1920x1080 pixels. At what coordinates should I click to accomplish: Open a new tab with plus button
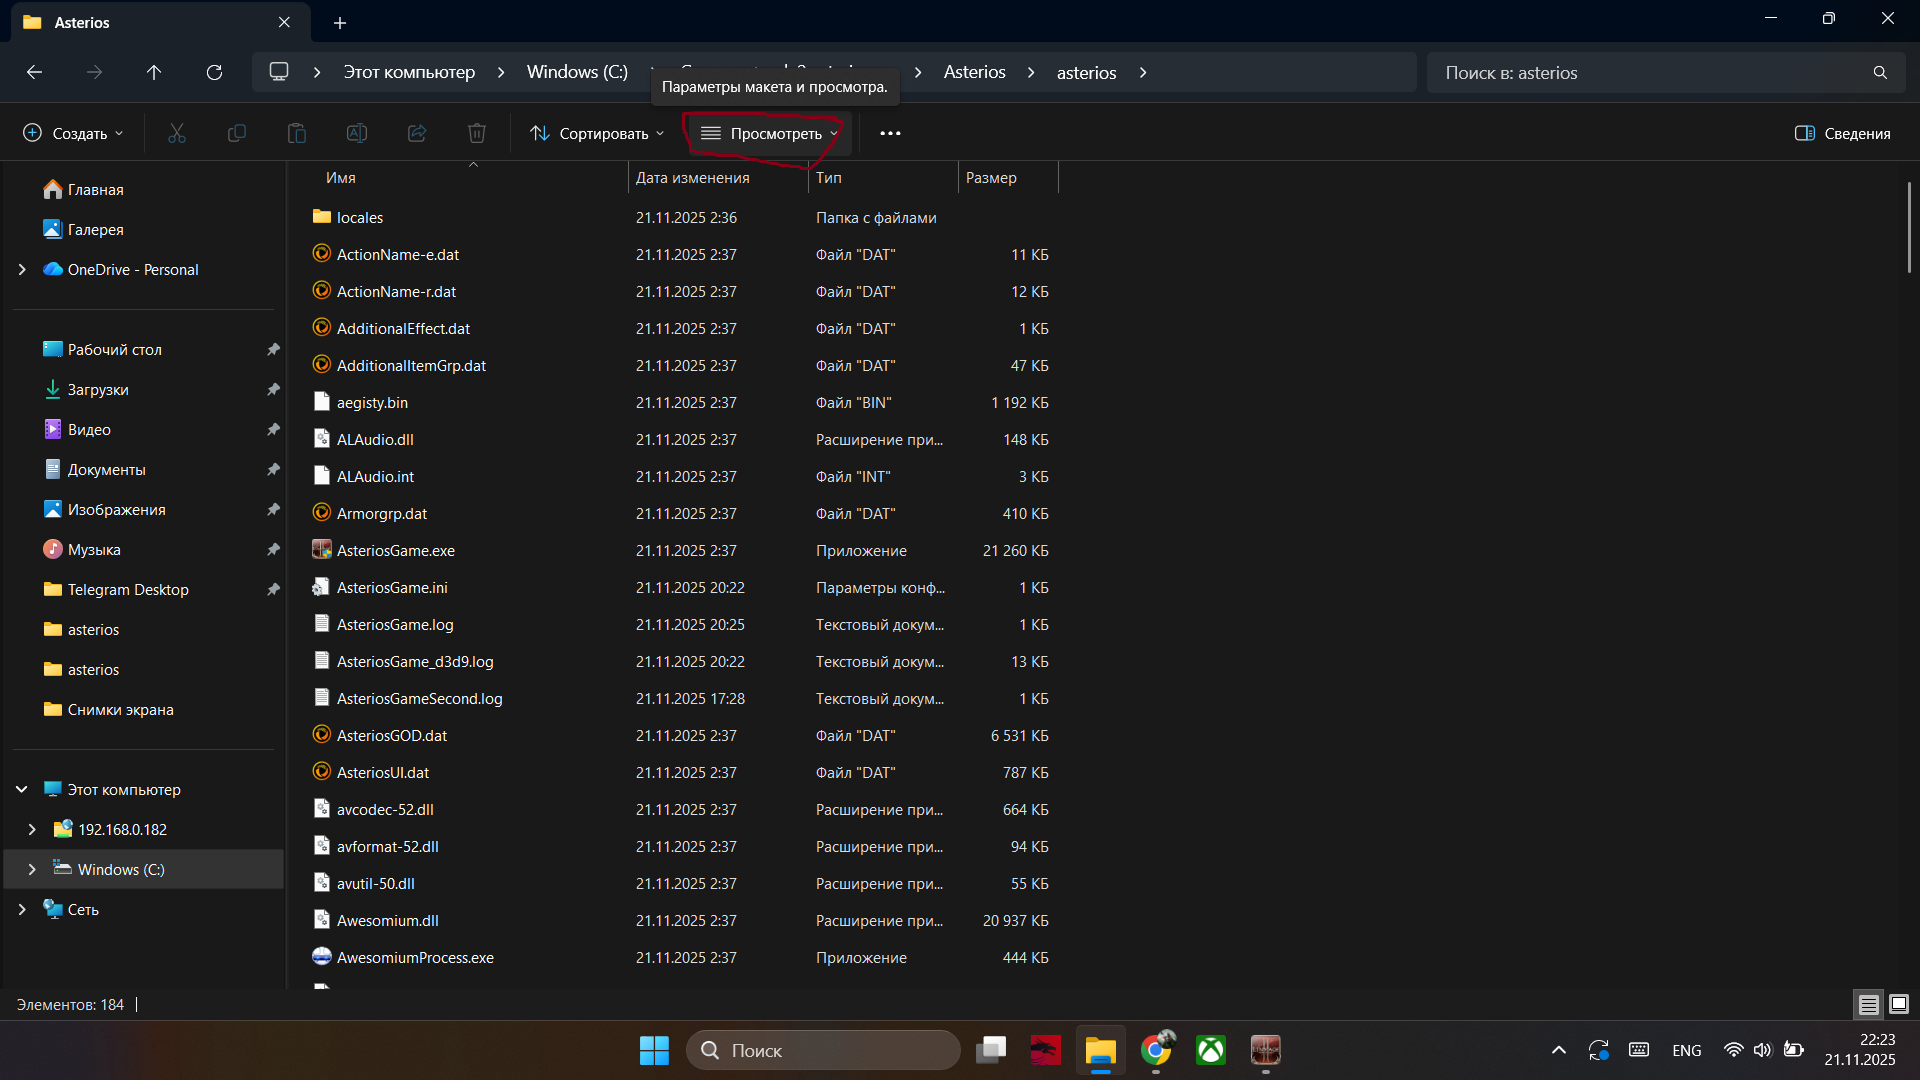coord(340,22)
